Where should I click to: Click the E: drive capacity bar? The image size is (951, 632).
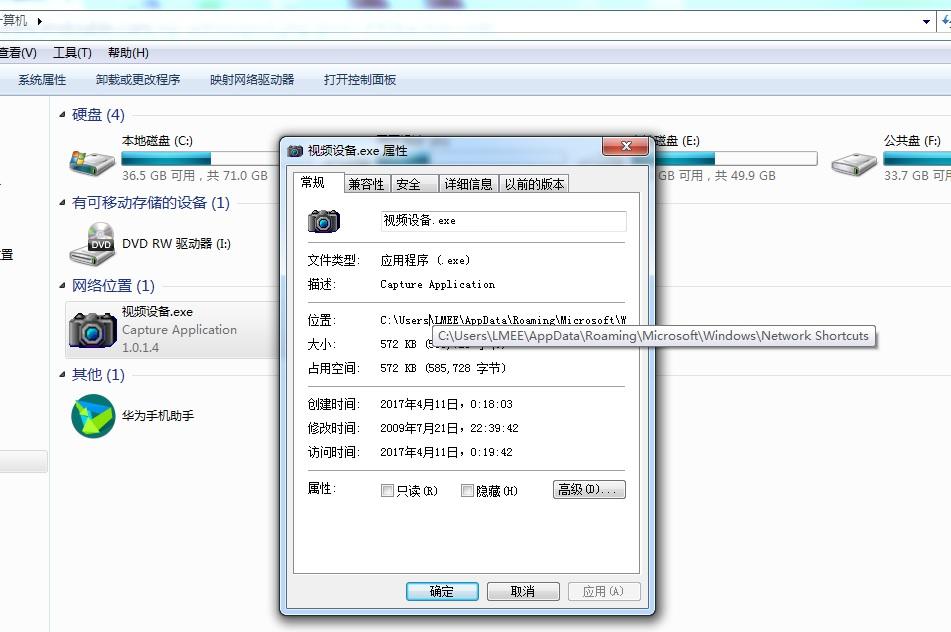coord(736,158)
